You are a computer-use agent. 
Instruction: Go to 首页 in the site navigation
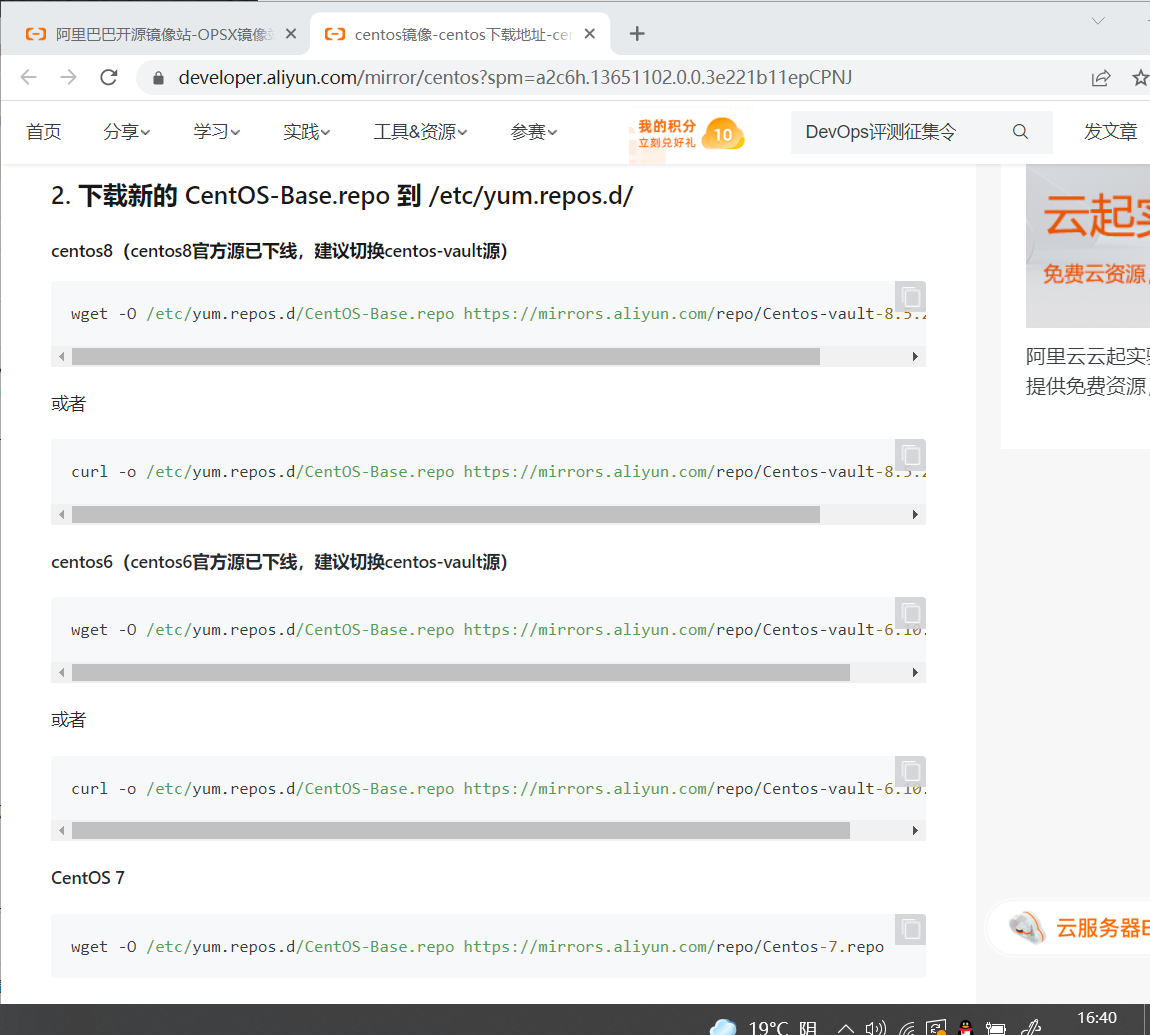[44, 132]
